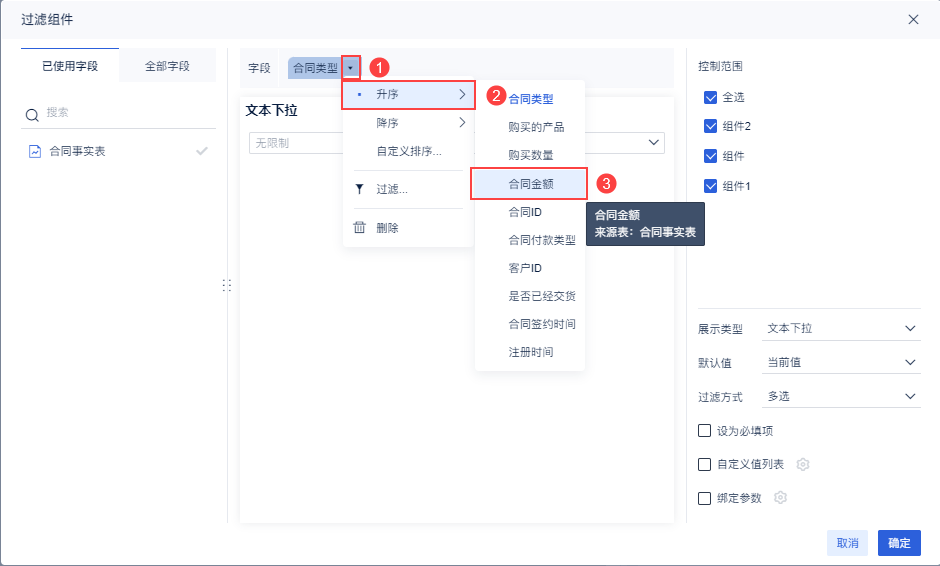
Task: Expand the 默认值 dropdown
Action: (840, 363)
